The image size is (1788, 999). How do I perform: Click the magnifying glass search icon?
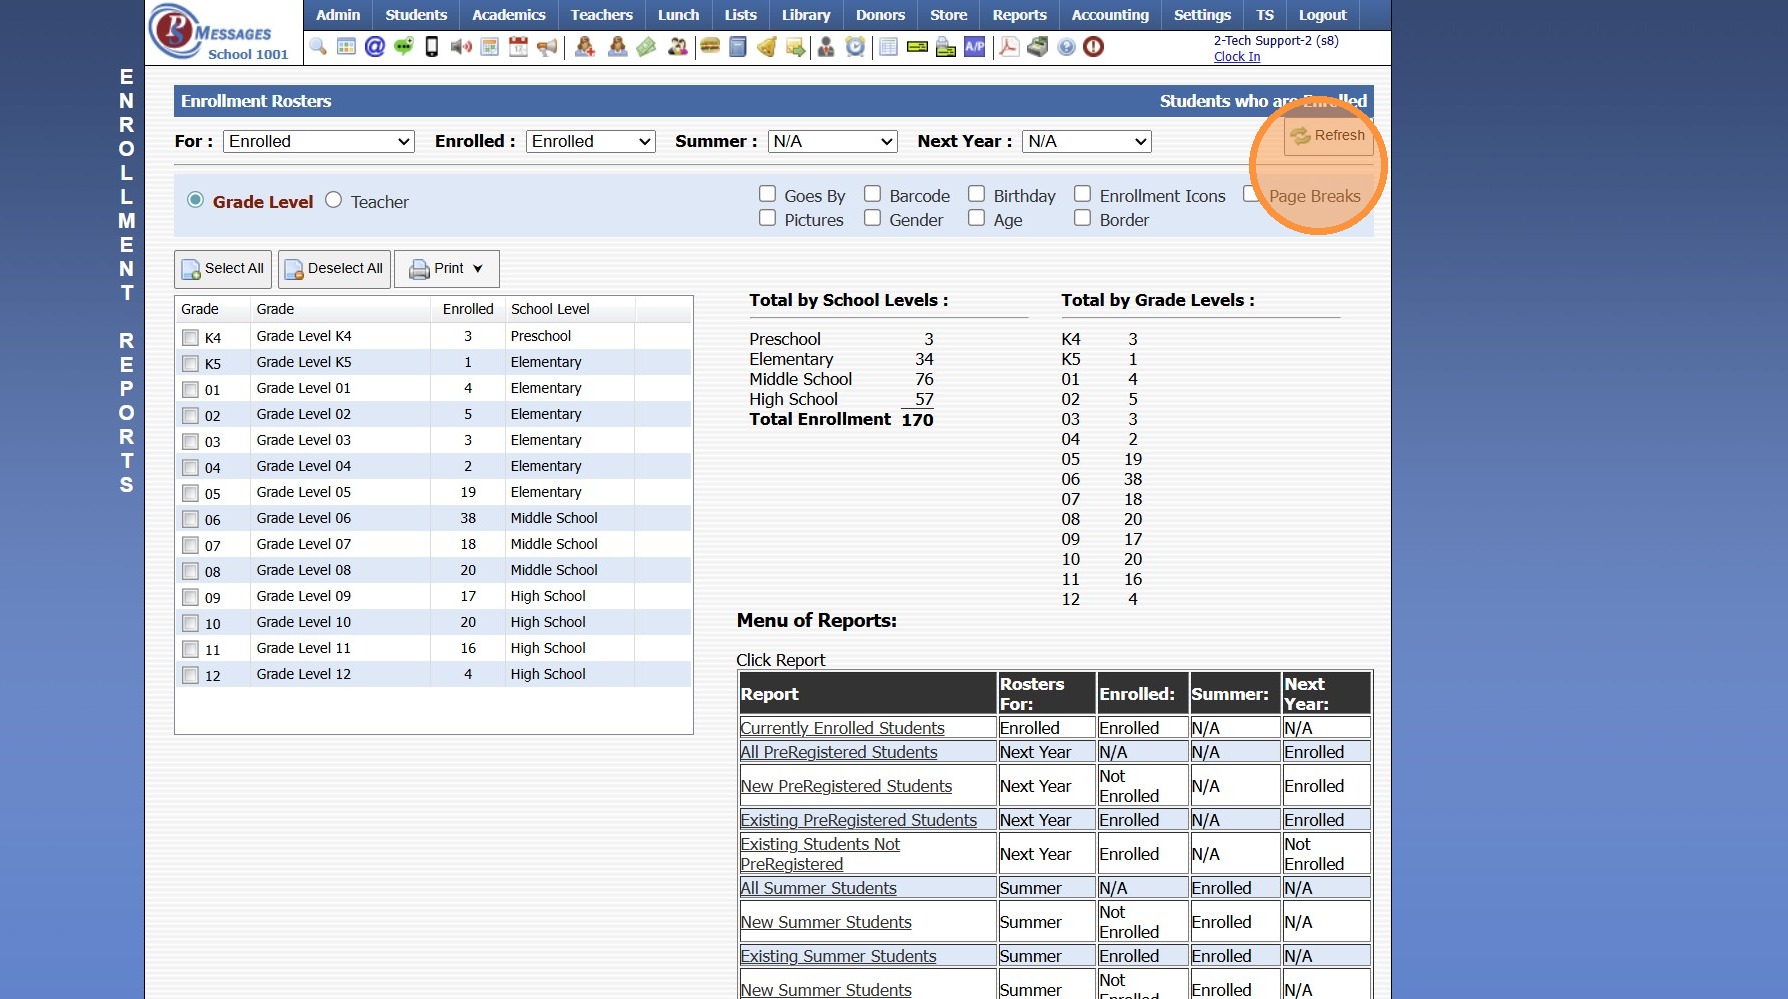coord(318,46)
